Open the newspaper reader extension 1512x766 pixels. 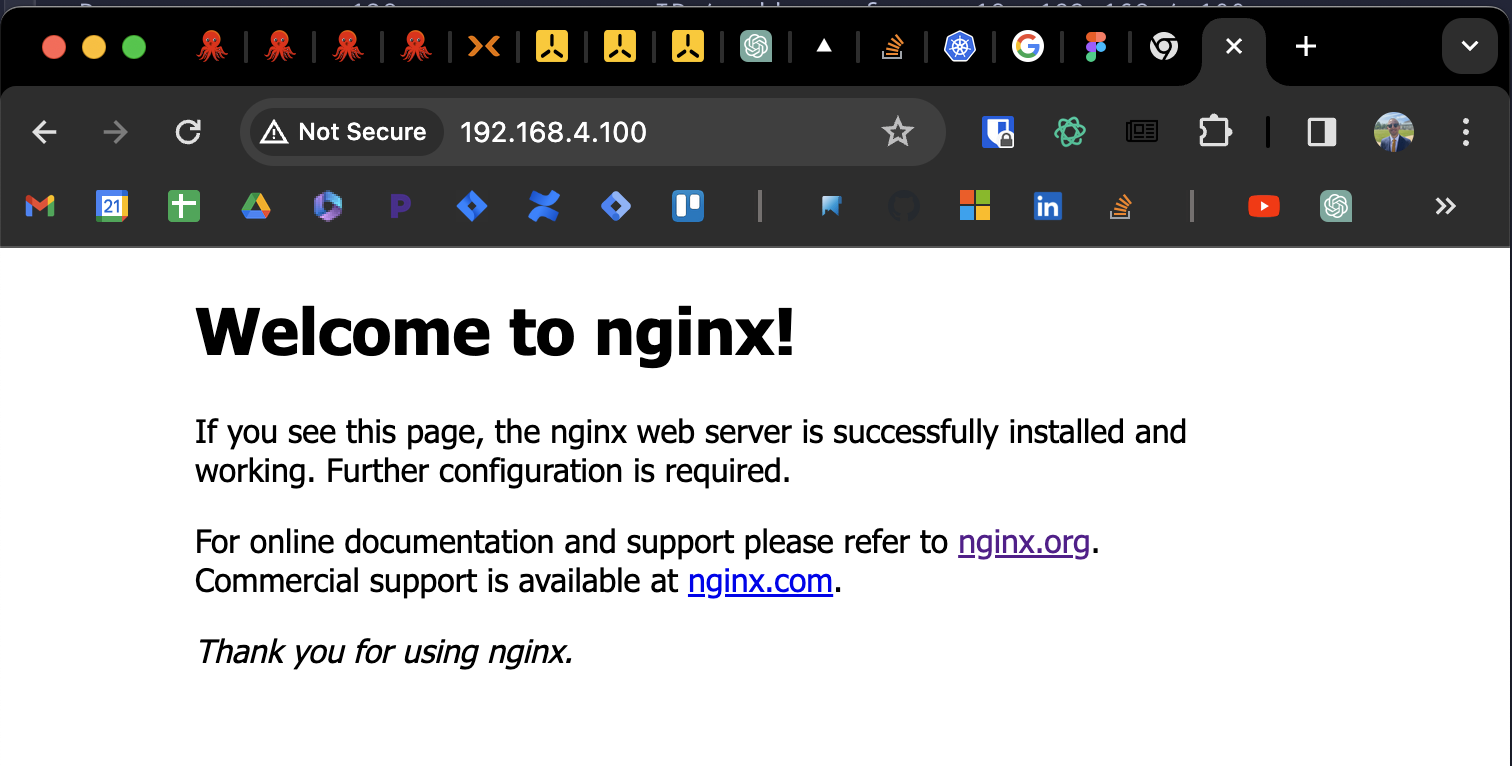(1142, 132)
